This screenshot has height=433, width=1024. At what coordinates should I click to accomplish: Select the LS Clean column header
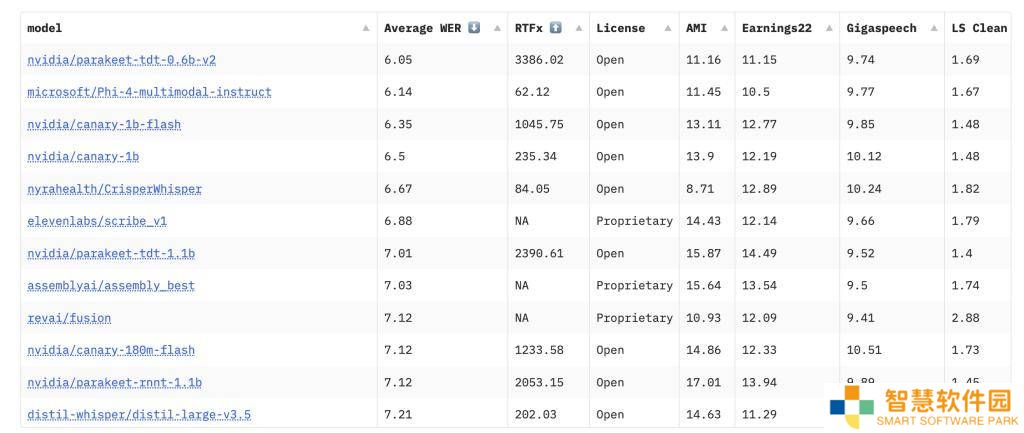coord(979,28)
